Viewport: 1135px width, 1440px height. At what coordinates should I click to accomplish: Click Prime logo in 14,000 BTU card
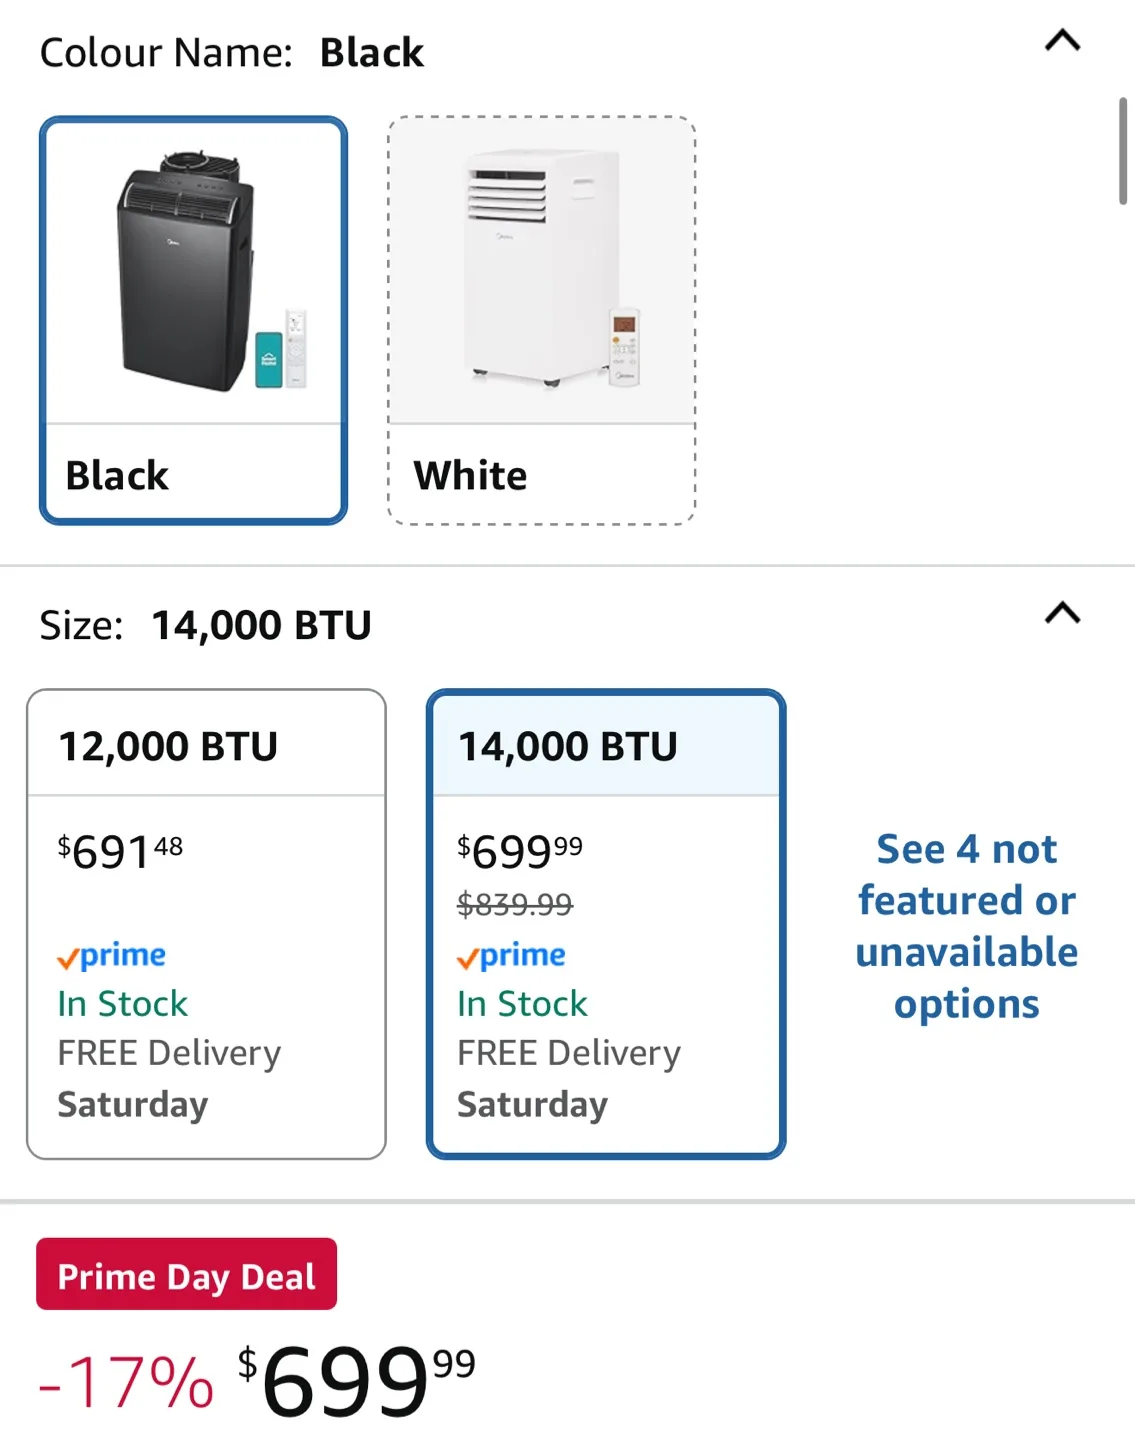[511, 956]
